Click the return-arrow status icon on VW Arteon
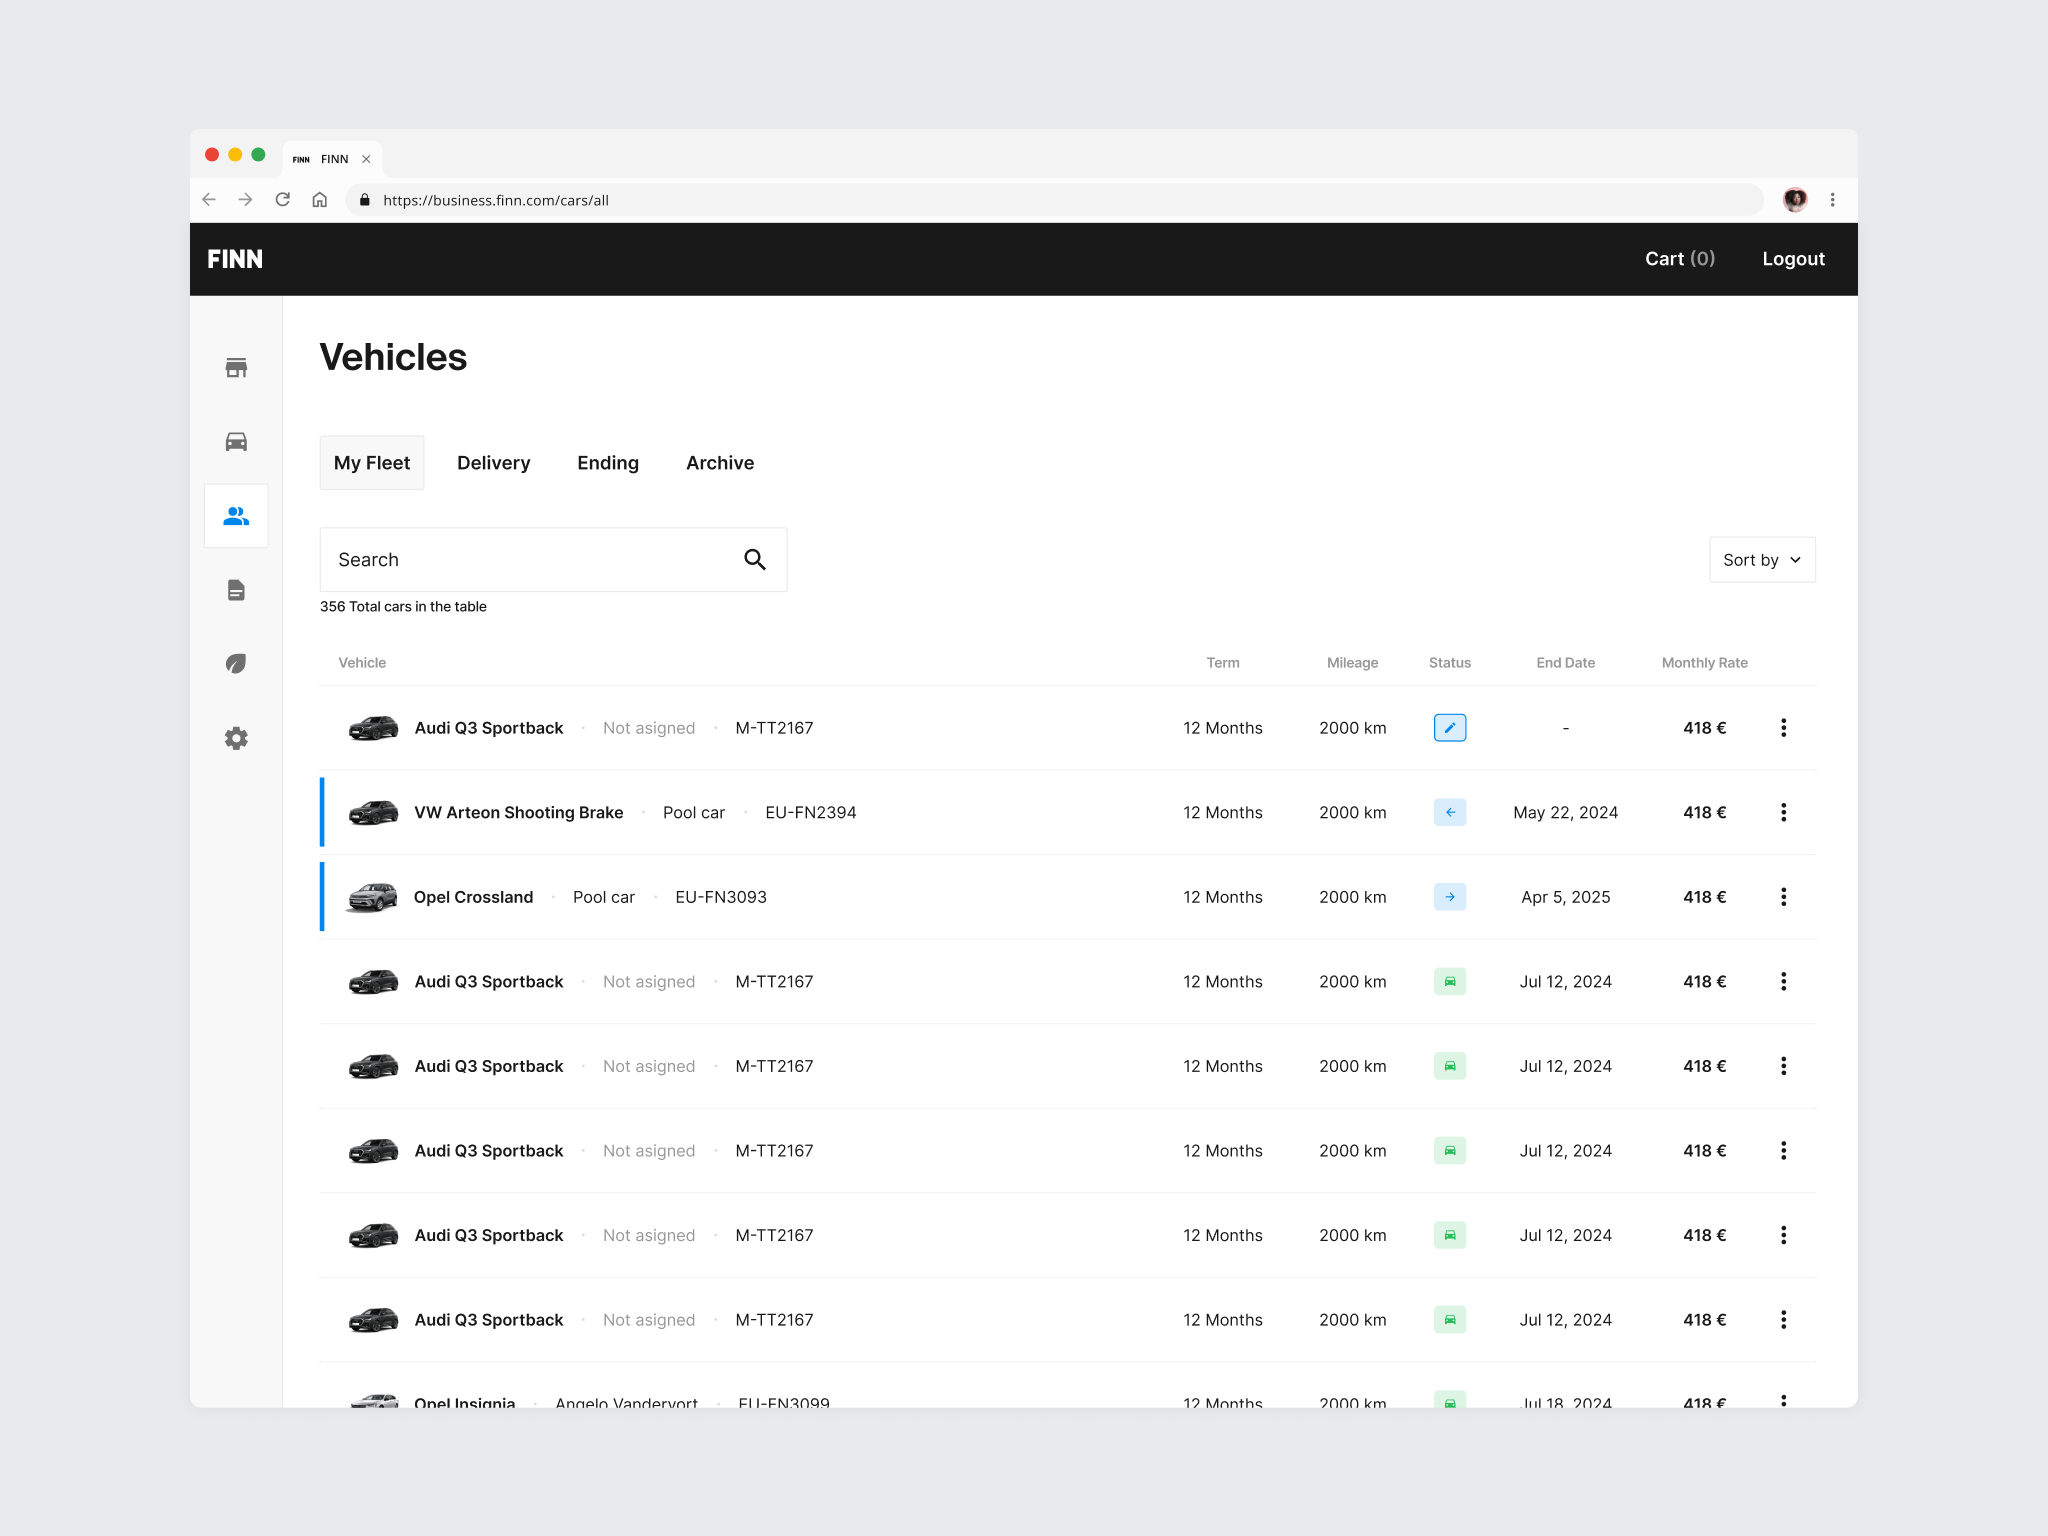 1450,812
